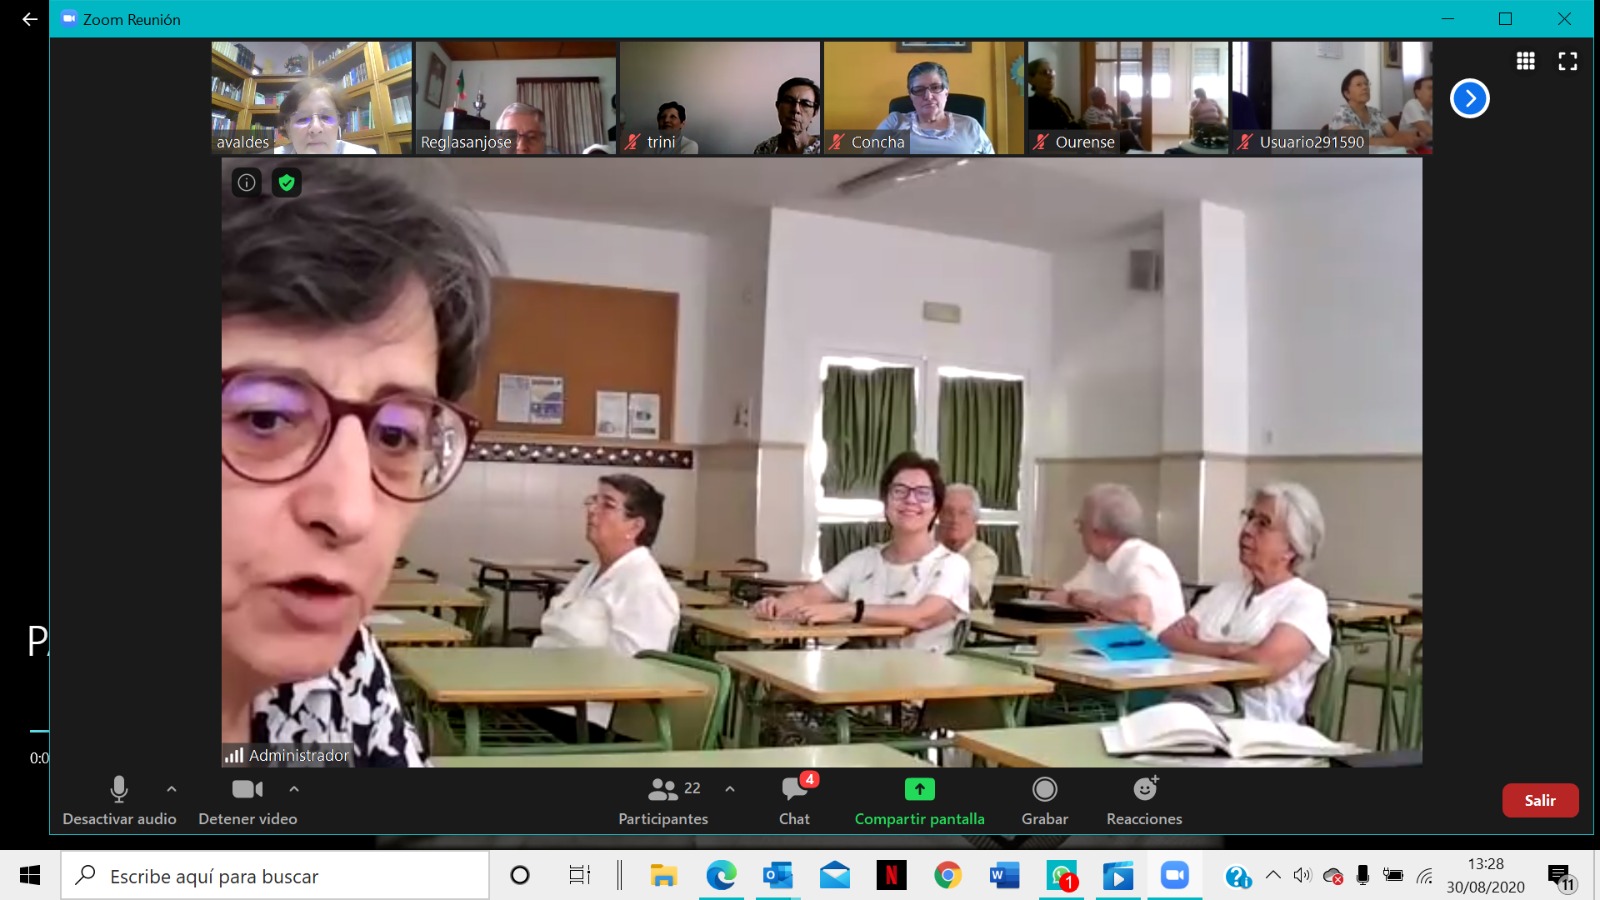Show next participants with blue arrow
This screenshot has width=1600, height=900.
point(1469,98)
